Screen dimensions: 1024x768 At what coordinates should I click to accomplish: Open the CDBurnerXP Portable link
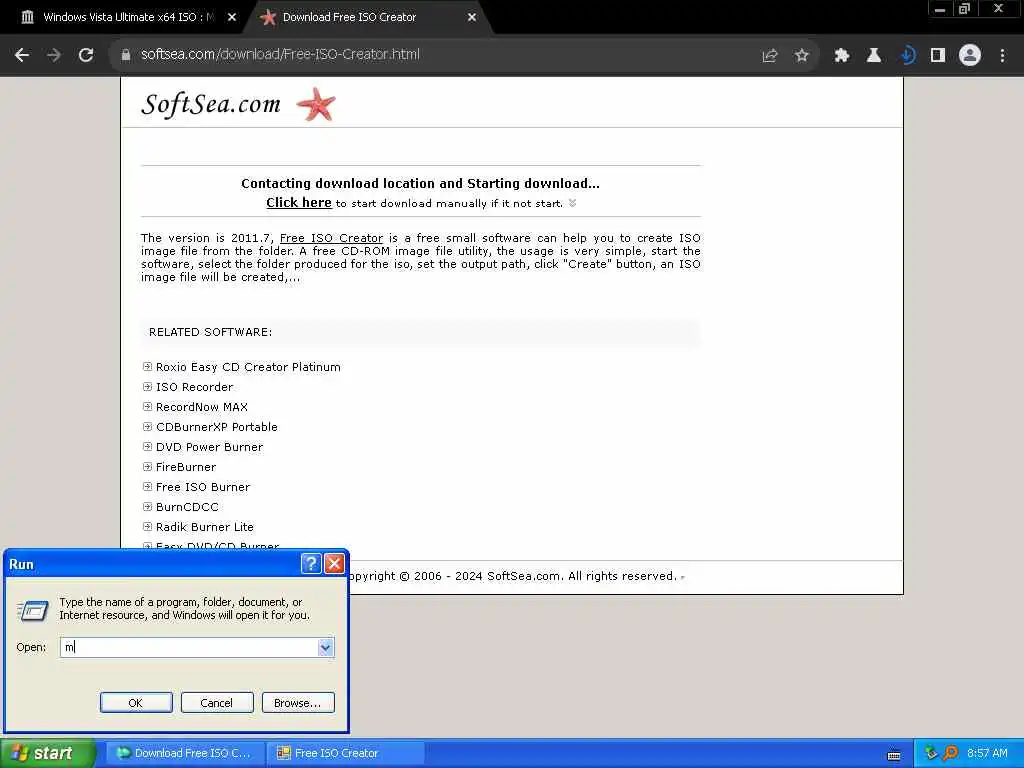[x=217, y=427]
